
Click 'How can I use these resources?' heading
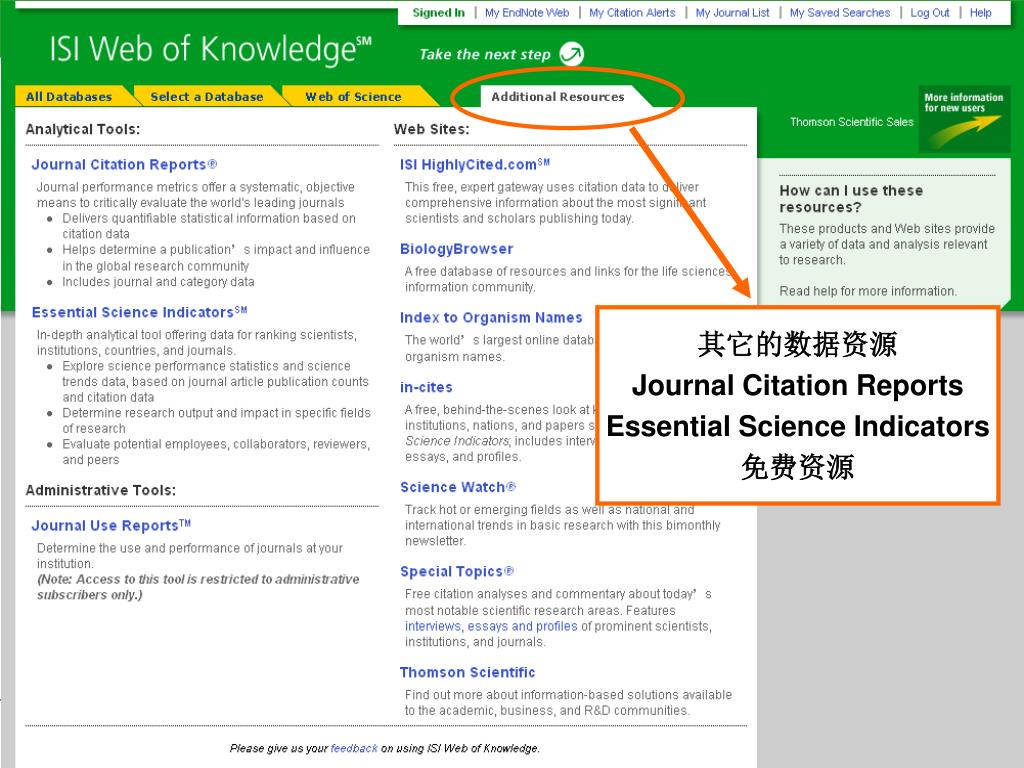click(851, 199)
